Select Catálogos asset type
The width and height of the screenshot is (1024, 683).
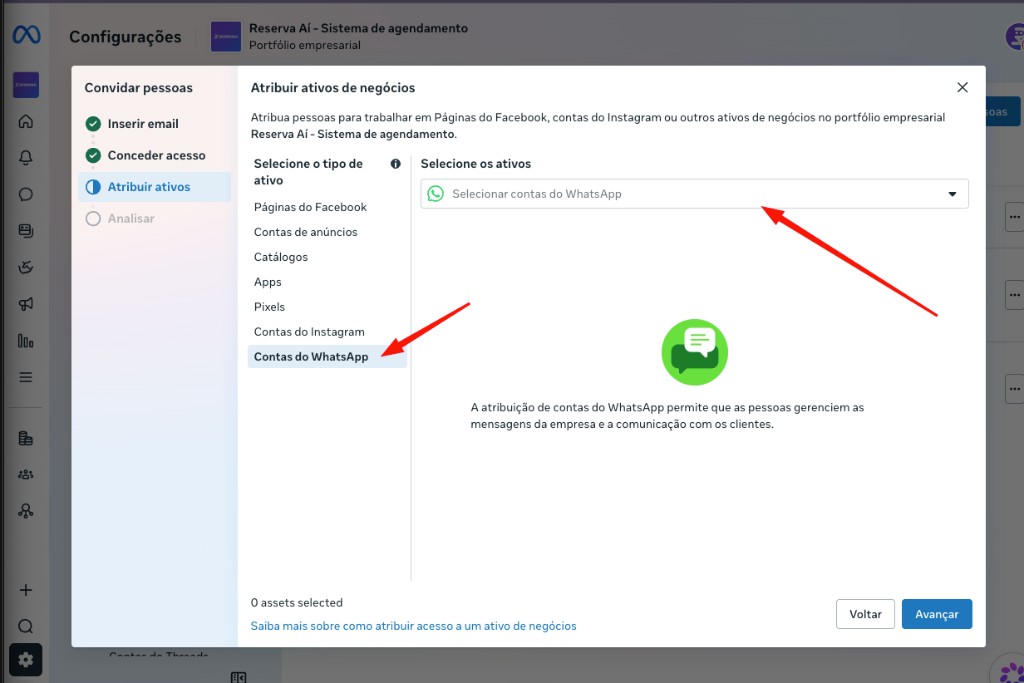click(281, 257)
